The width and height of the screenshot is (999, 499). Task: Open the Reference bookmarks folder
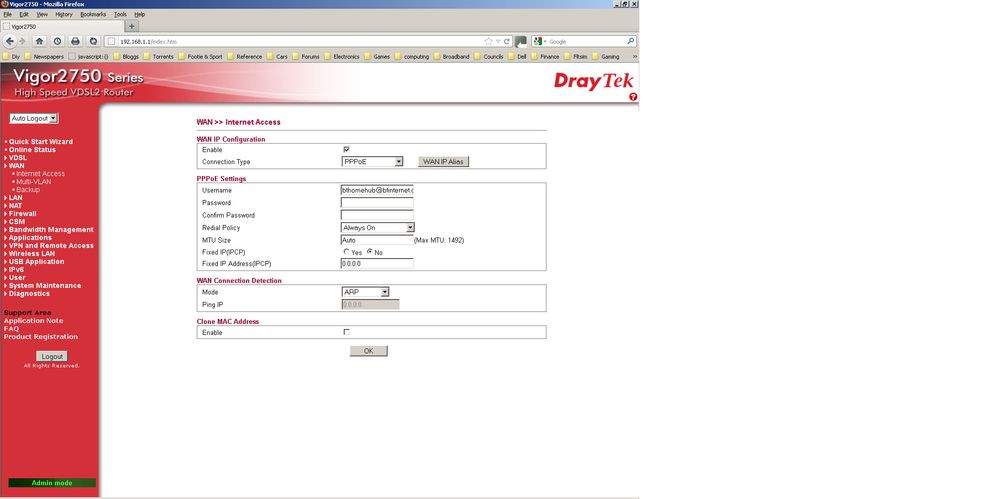coord(244,56)
